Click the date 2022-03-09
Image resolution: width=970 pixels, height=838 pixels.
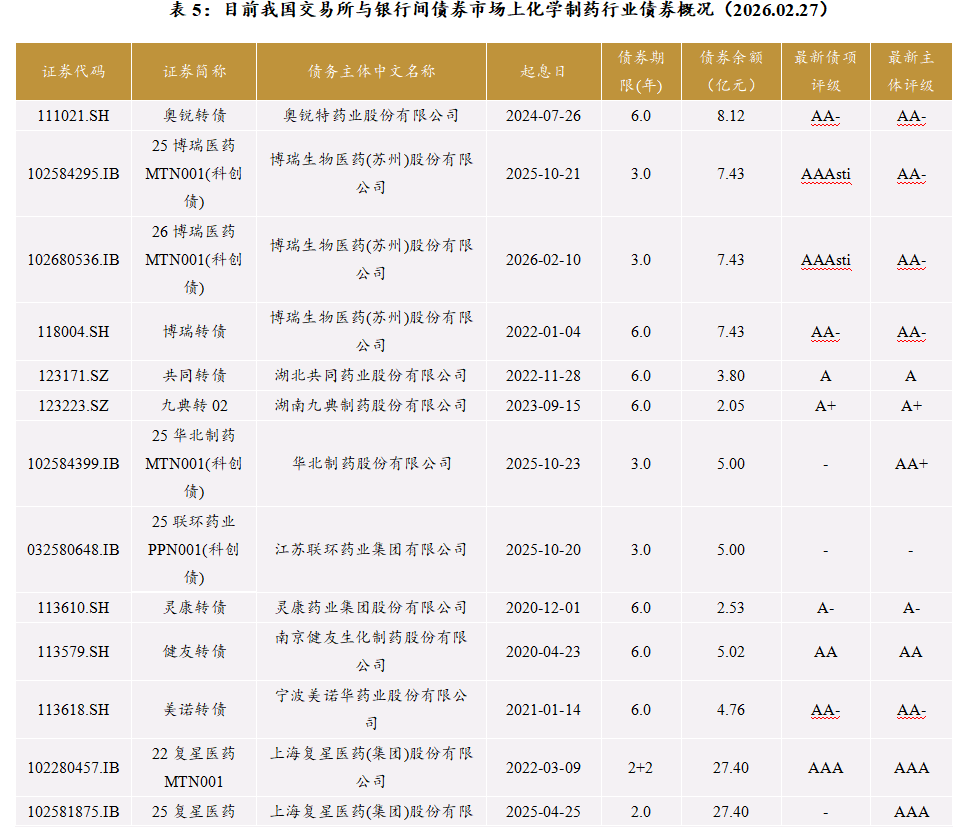pyautogui.click(x=543, y=768)
